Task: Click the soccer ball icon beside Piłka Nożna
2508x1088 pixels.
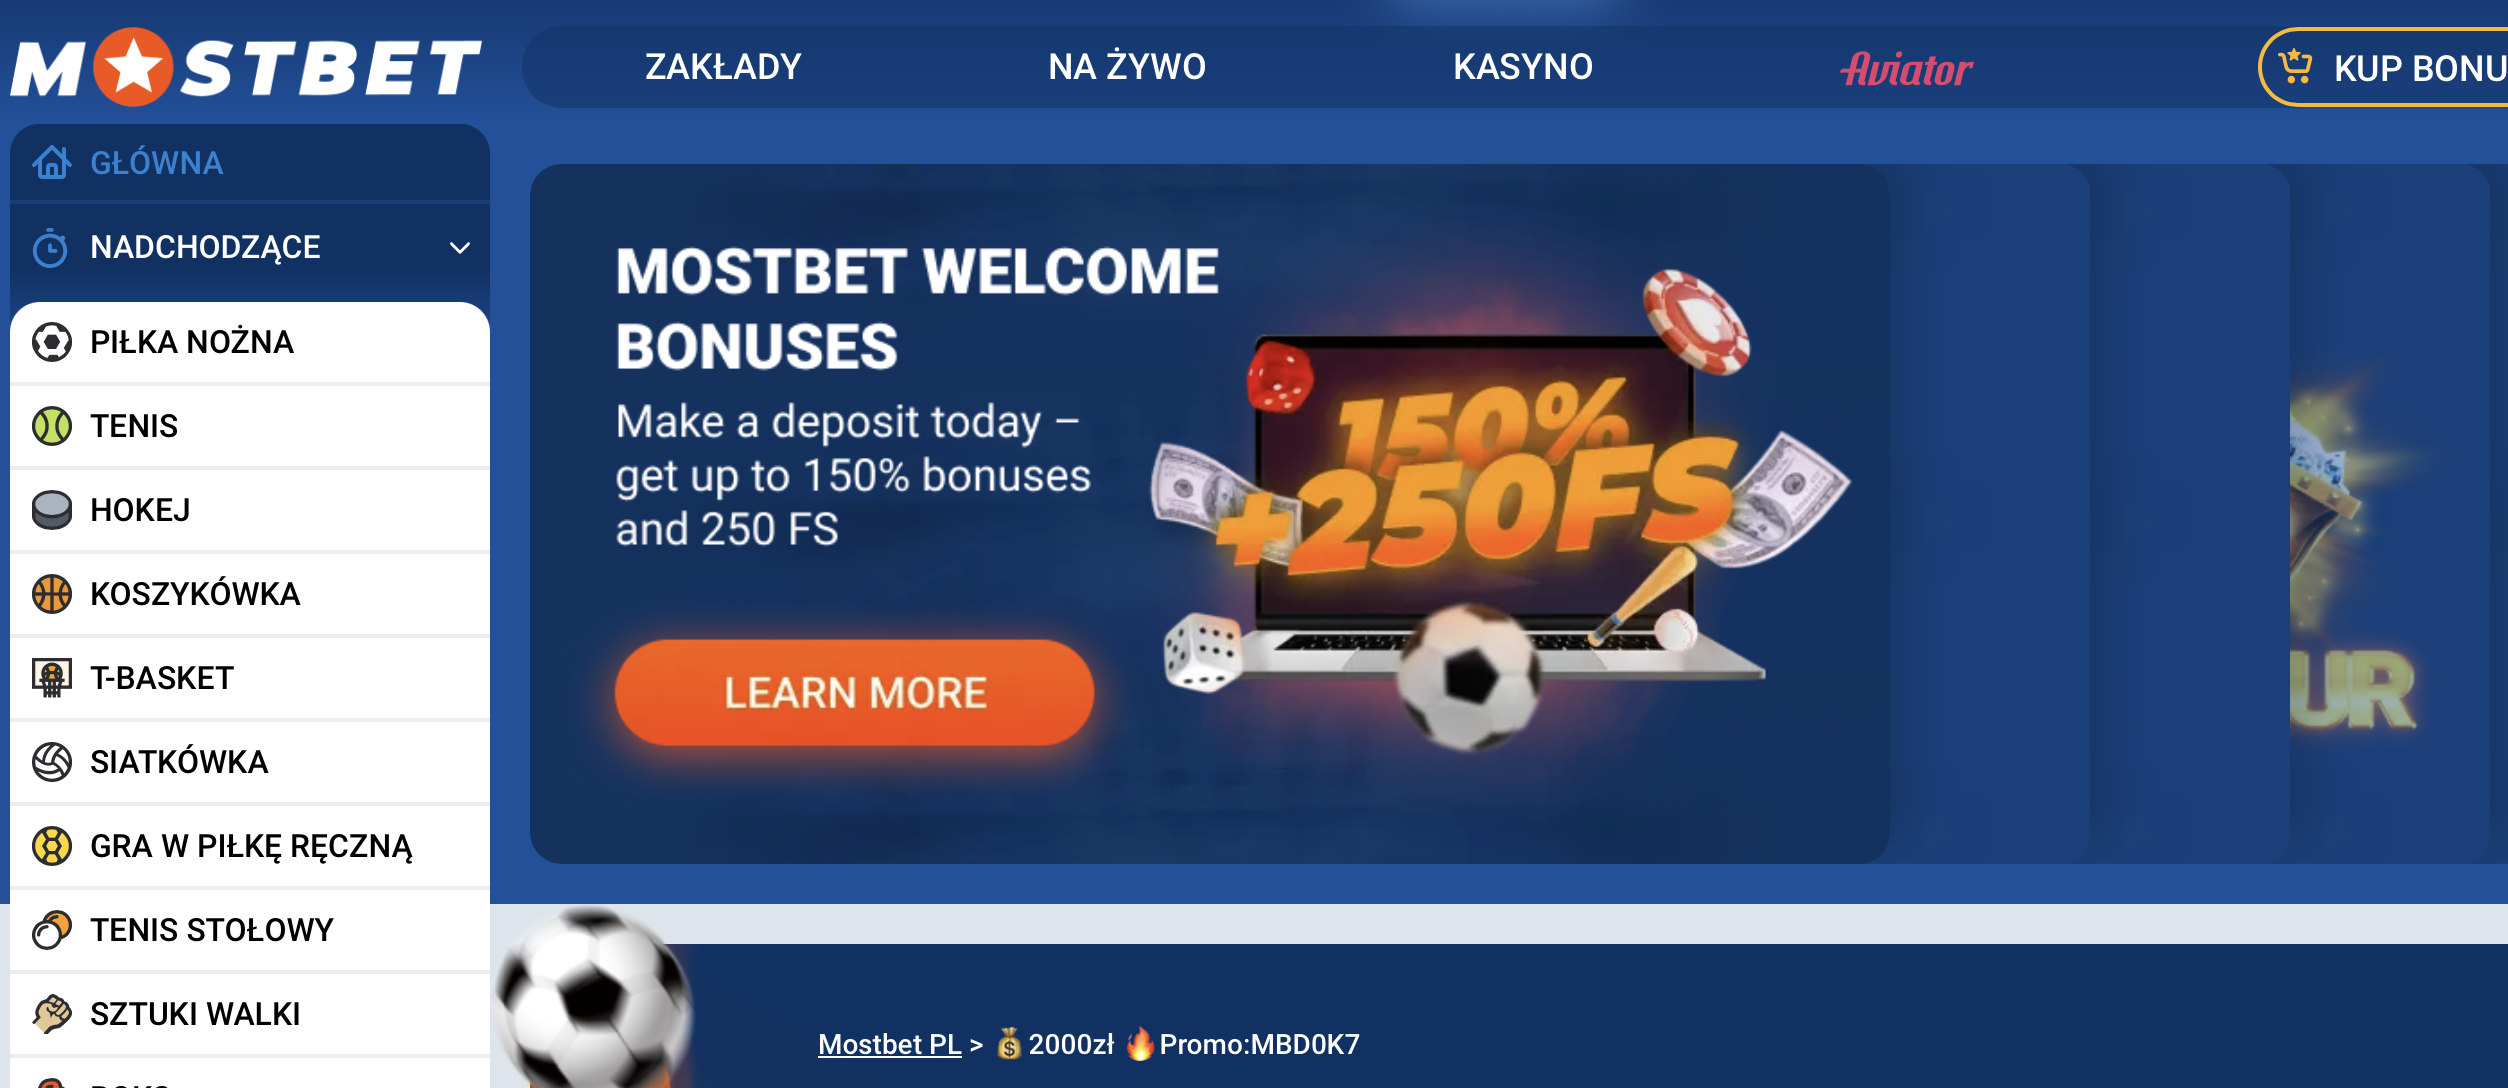Action: (x=52, y=342)
